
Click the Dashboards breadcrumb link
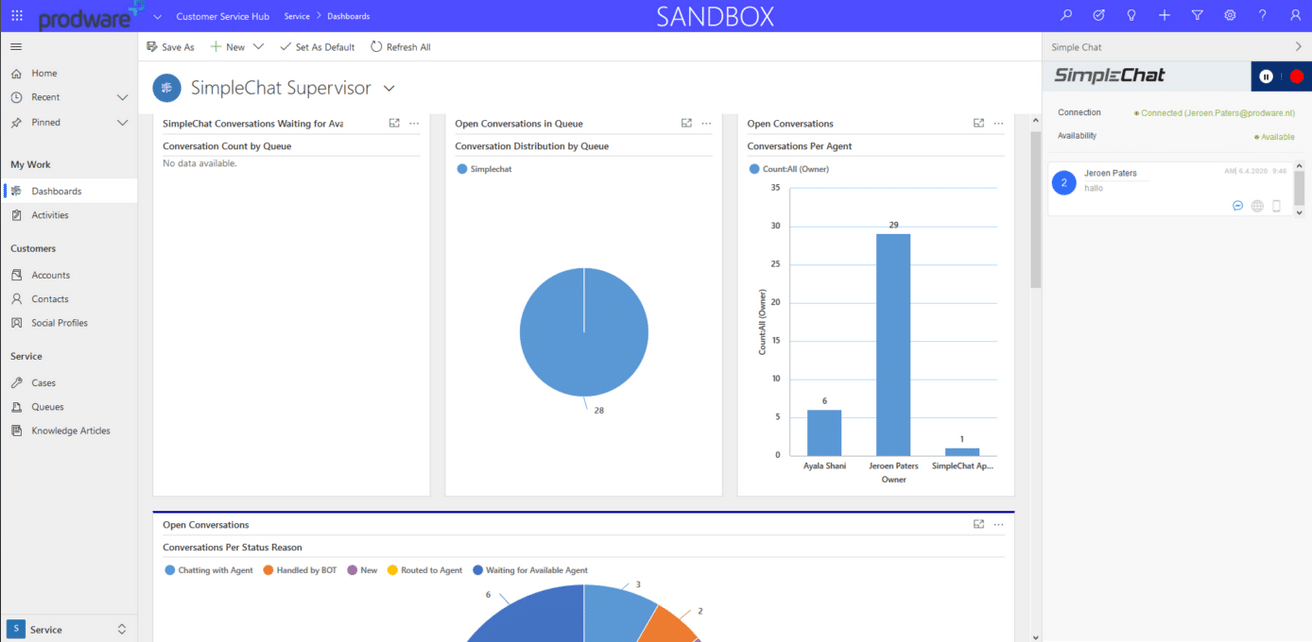point(348,16)
